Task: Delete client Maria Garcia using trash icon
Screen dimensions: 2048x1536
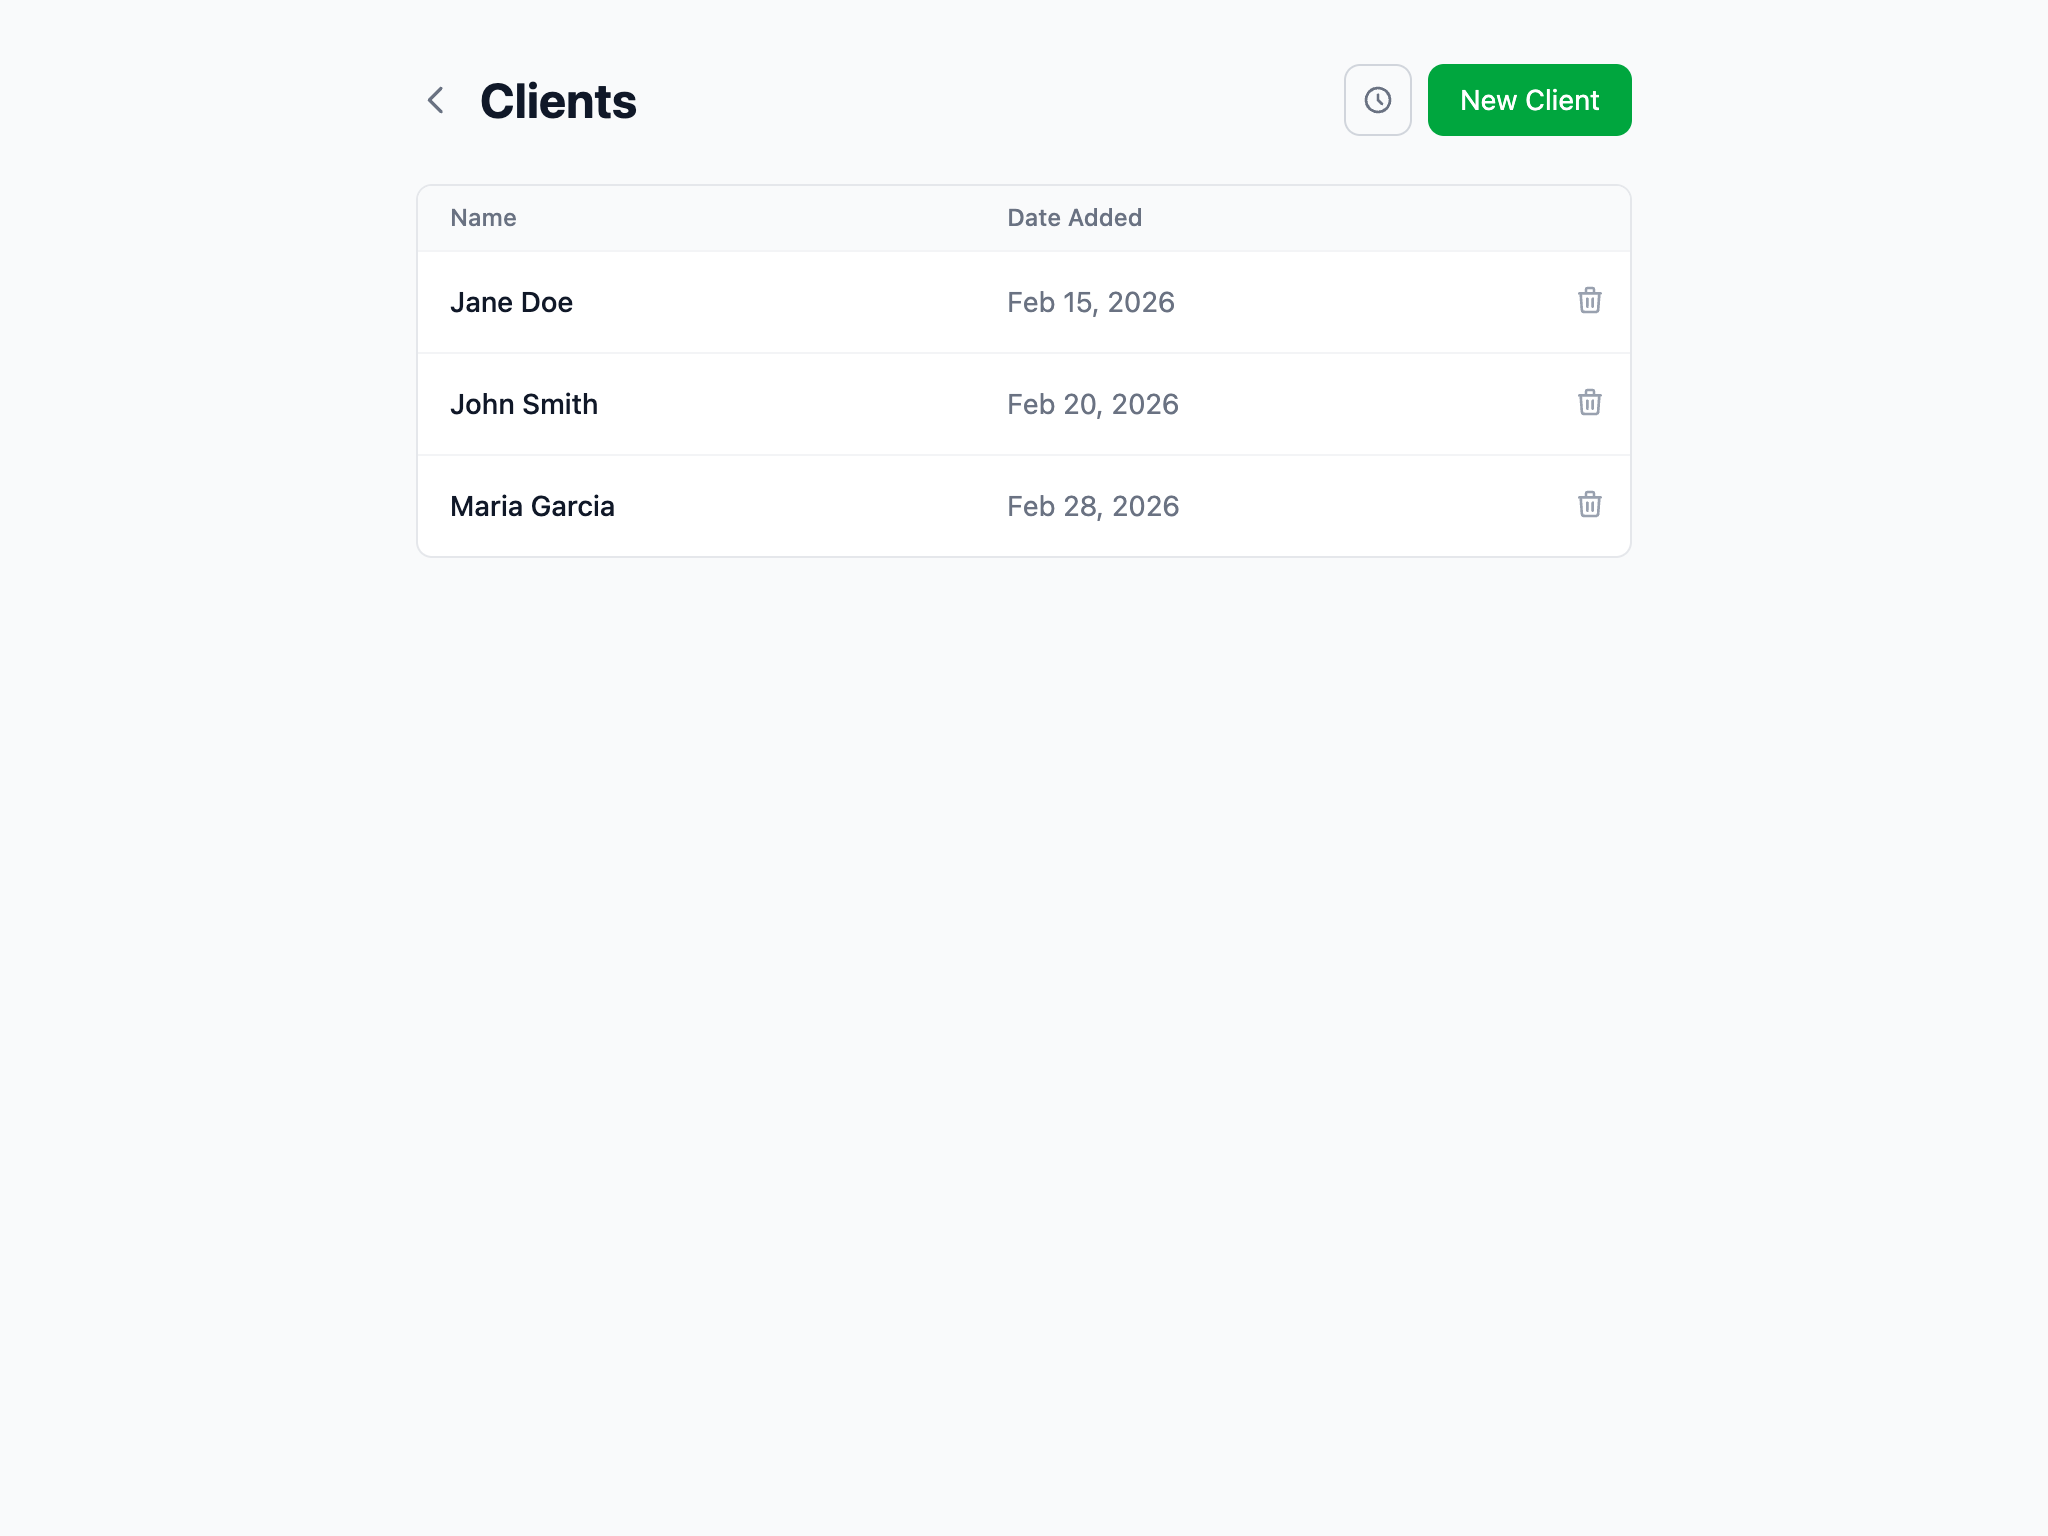Action: tap(1589, 505)
